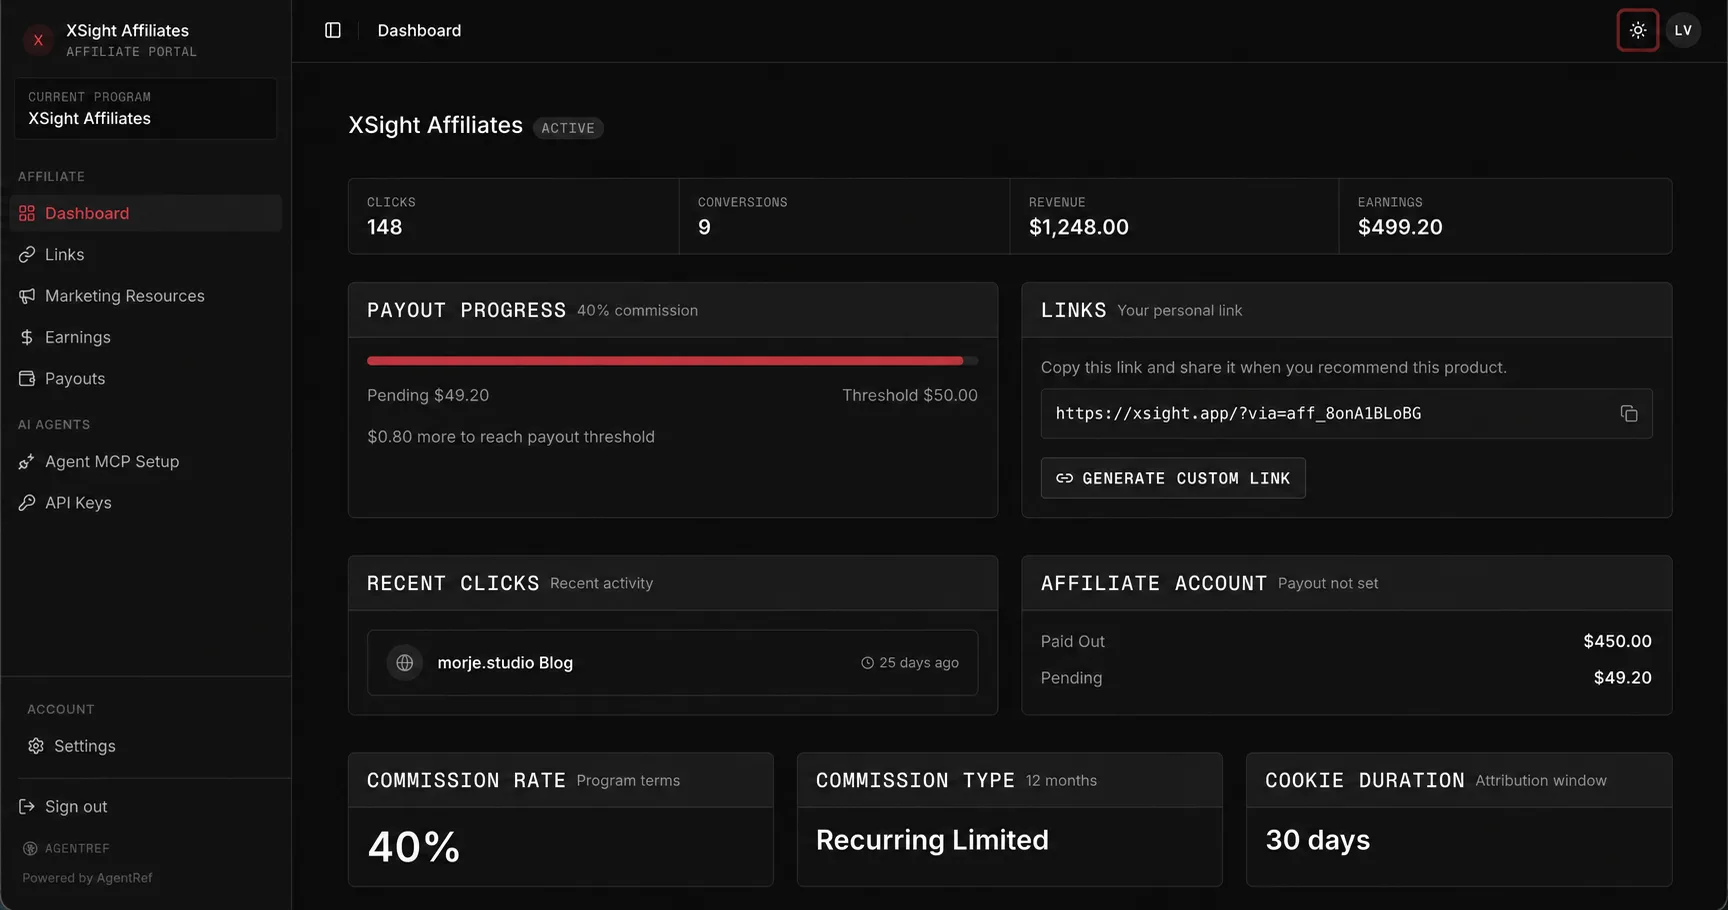Image resolution: width=1728 pixels, height=910 pixels.
Task: Click Sign out
Action: pos(145,806)
